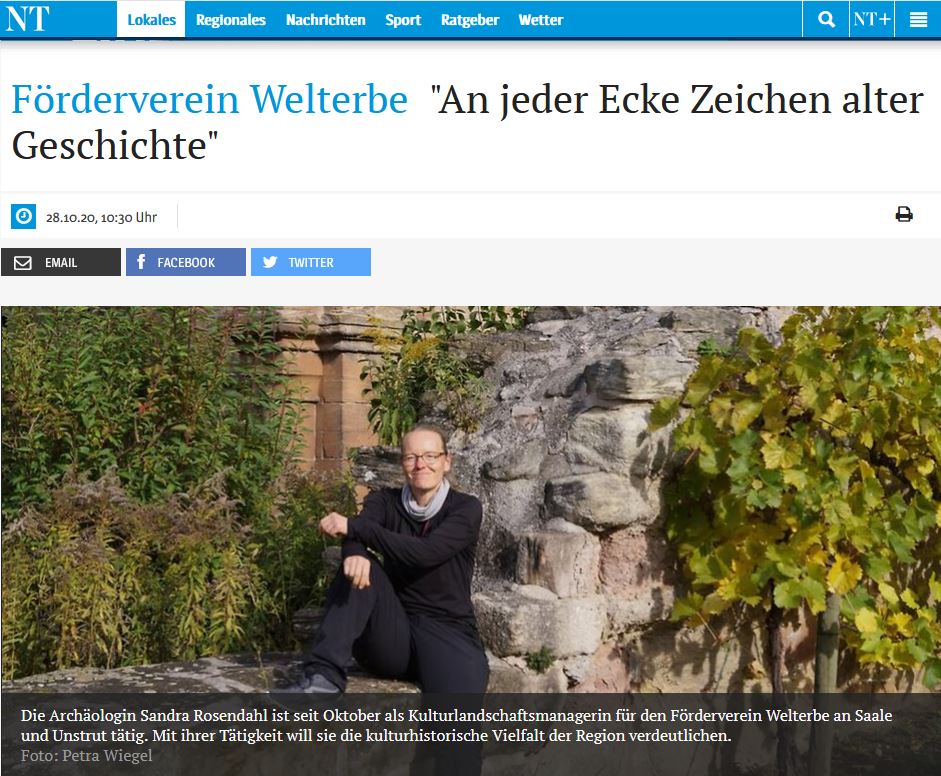The width and height of the screenshot is (941, 776).
Task: Open the Ratgeber menu item
Action: (470, 20)
